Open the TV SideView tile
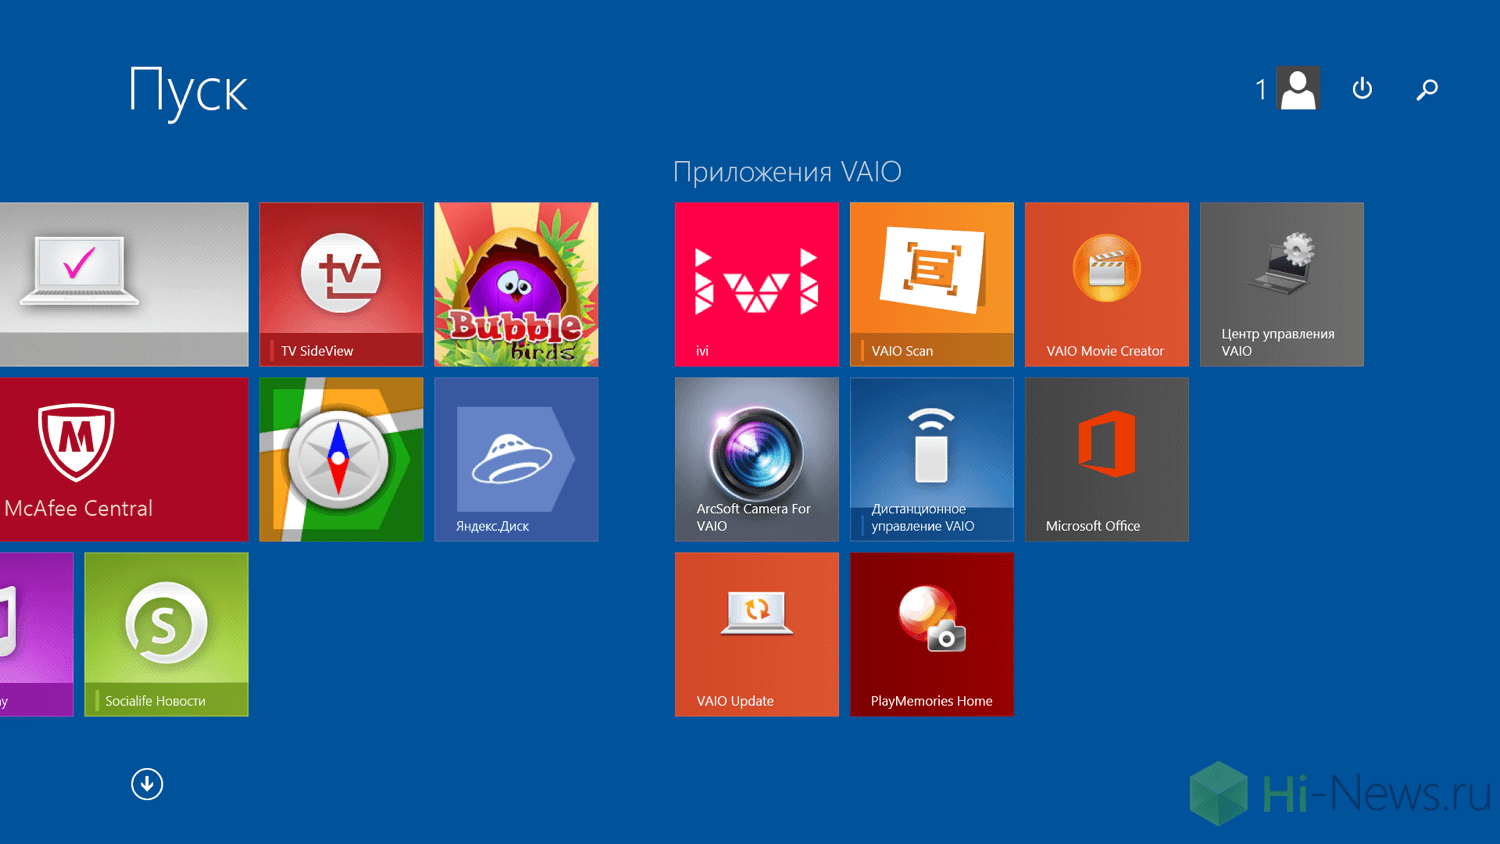Image resolution: width=1500 pixels, height=844 pixels. tap(341, 284)
